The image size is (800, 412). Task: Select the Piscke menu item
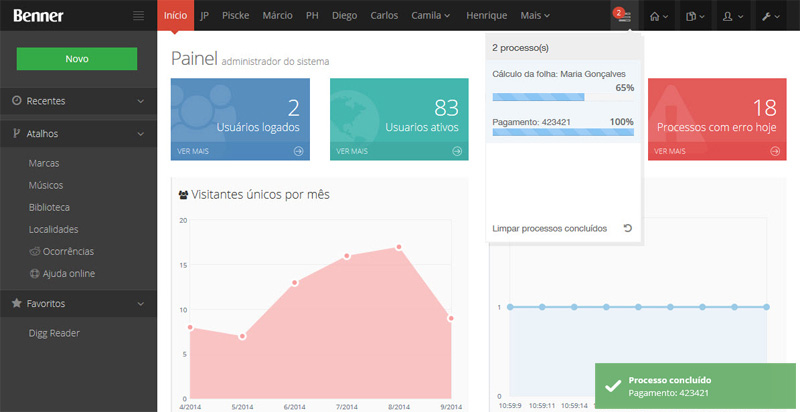tap(236, 16)
